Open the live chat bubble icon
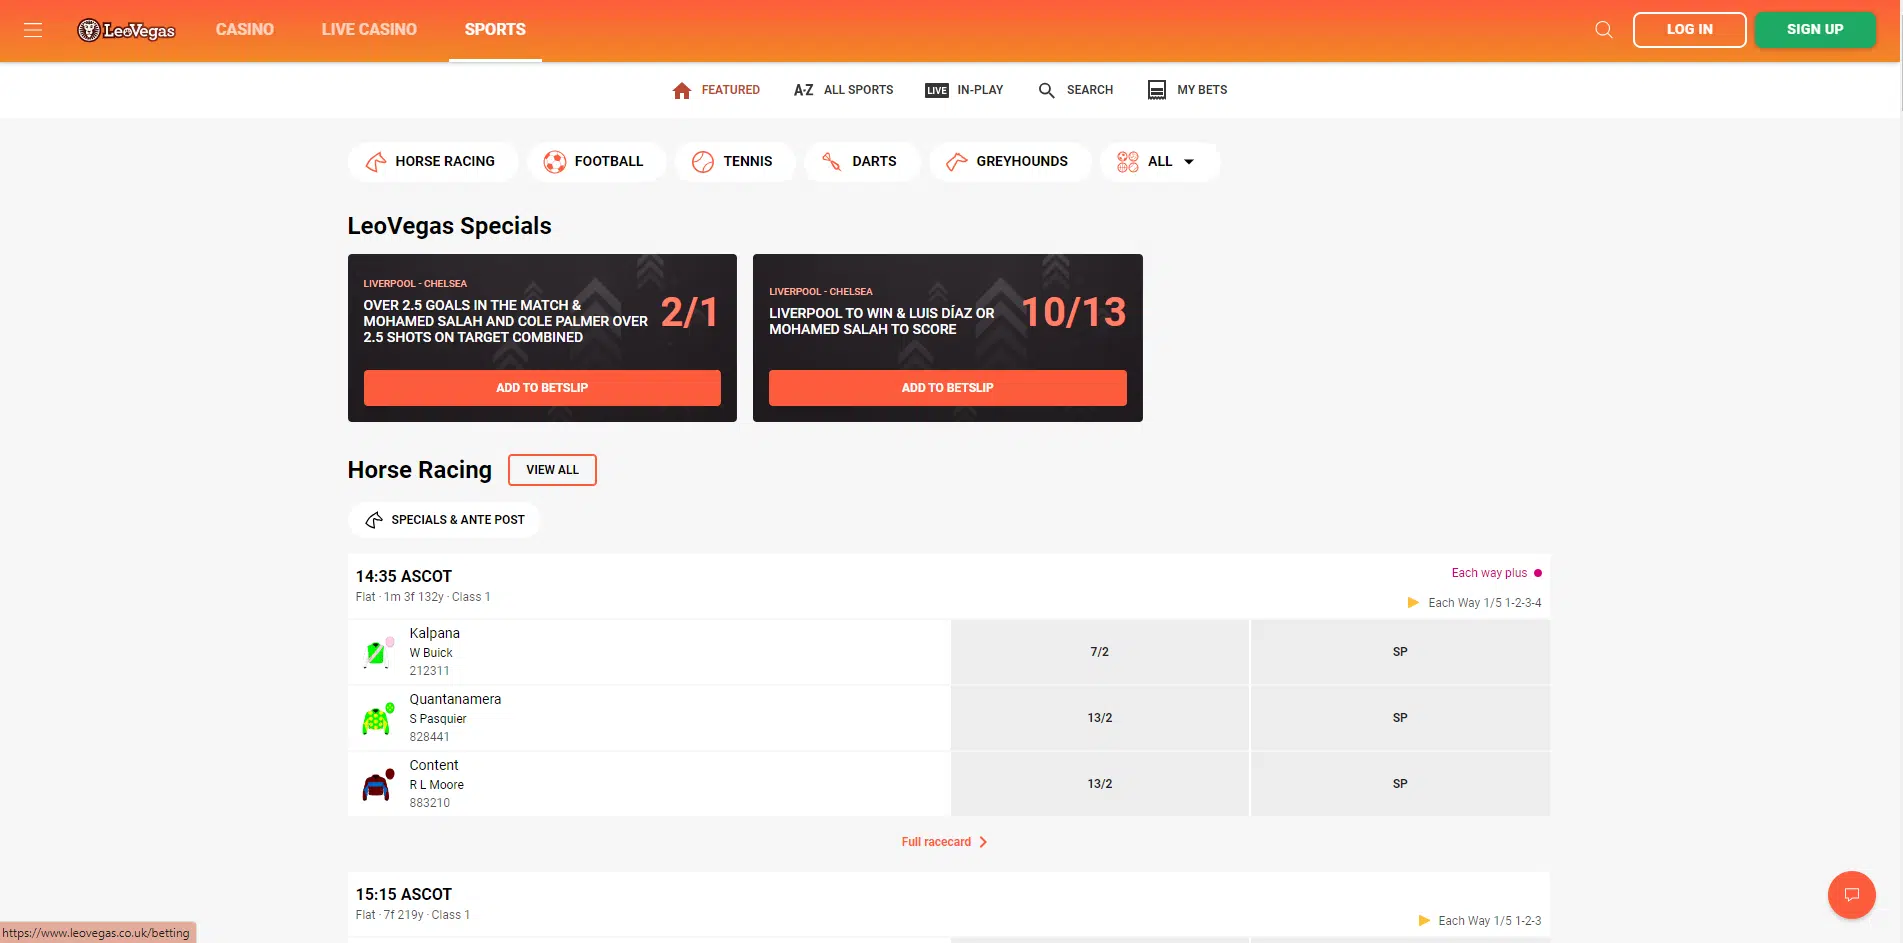This screenshot has width=1903, height=943. click(x=1852, y=895)
